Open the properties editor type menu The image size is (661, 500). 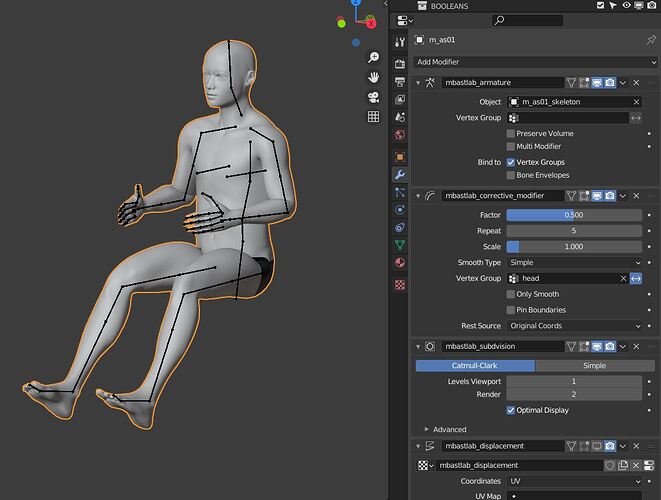point(405,20)
